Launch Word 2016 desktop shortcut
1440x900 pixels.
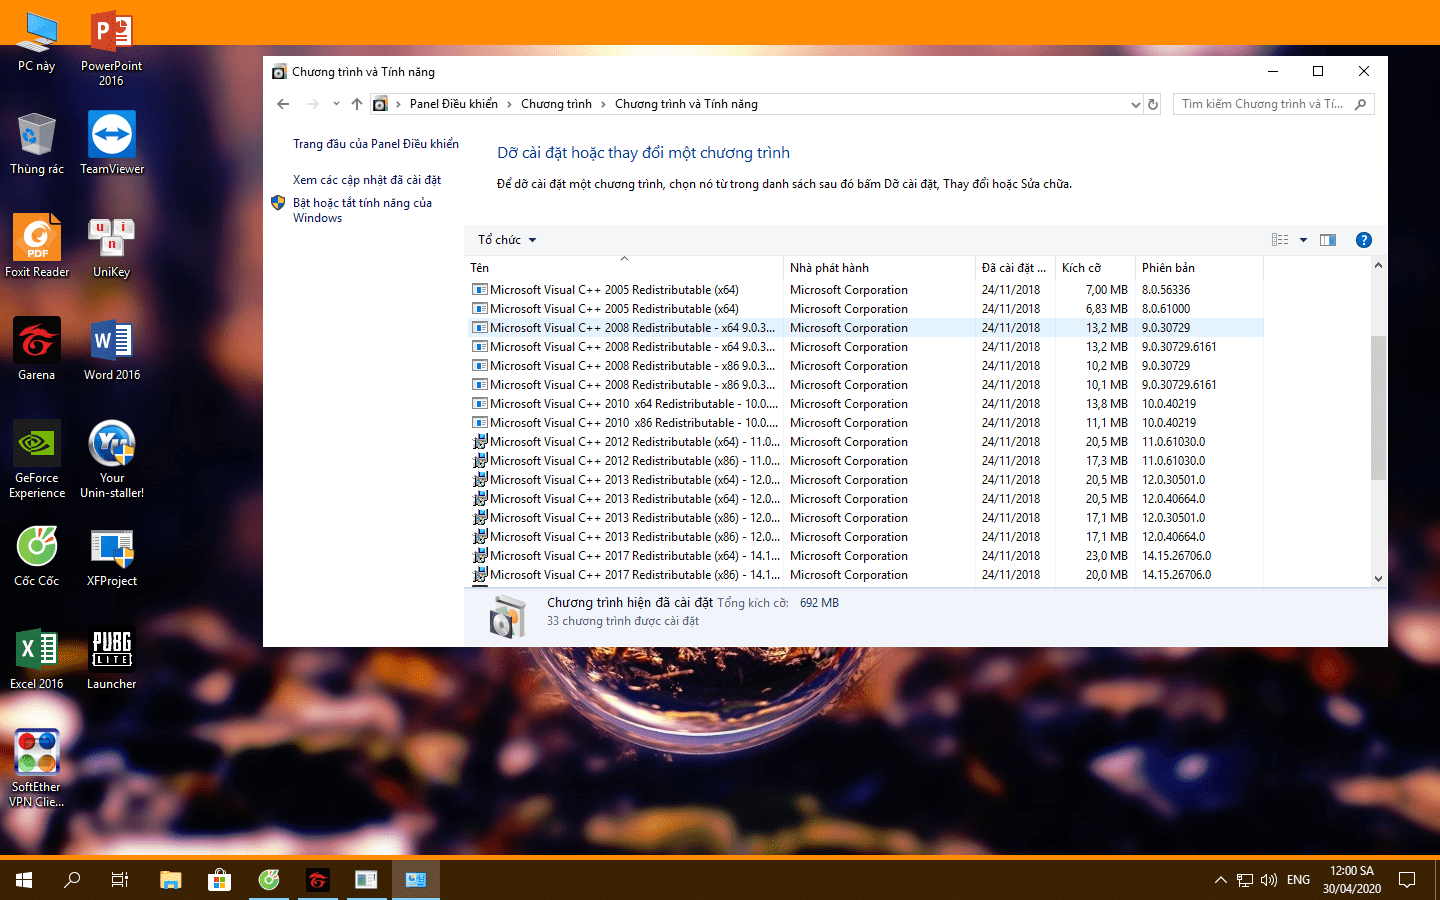click(x=112, y=349)
